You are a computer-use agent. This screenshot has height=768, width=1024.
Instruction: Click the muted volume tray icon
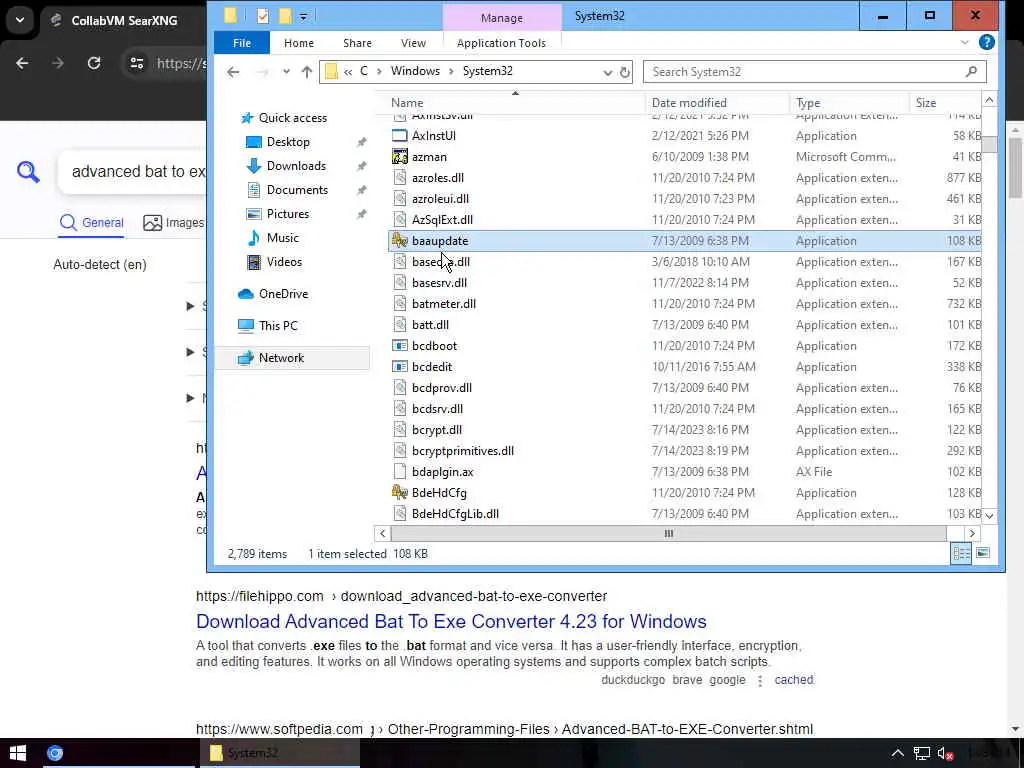click(945, 754)
